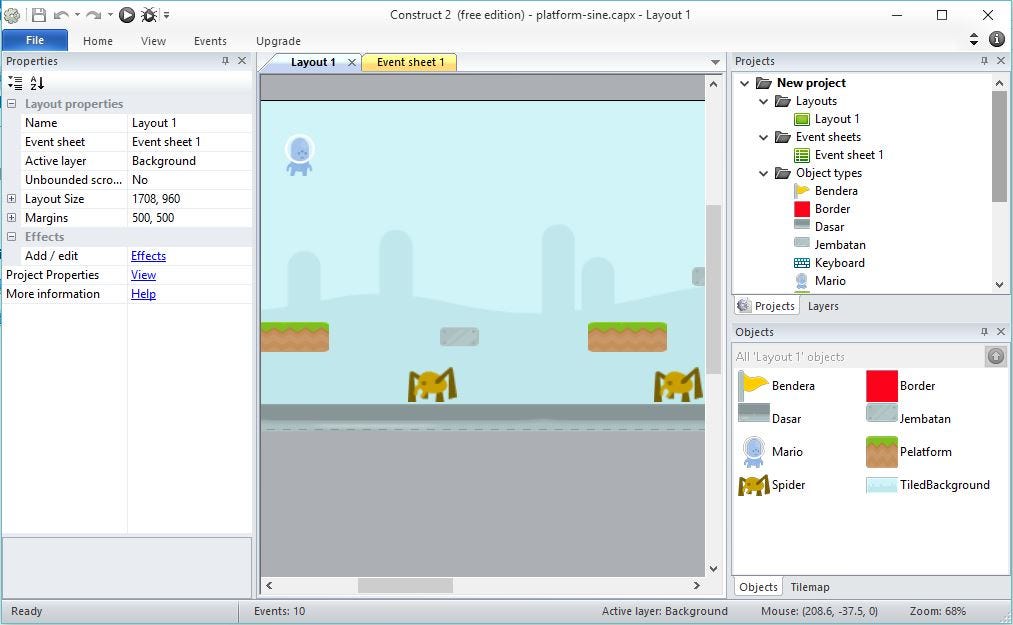Collapse the Object types folder
Image resolution: width=1013 pixels, height=625 pixels.
coord(764,173)
